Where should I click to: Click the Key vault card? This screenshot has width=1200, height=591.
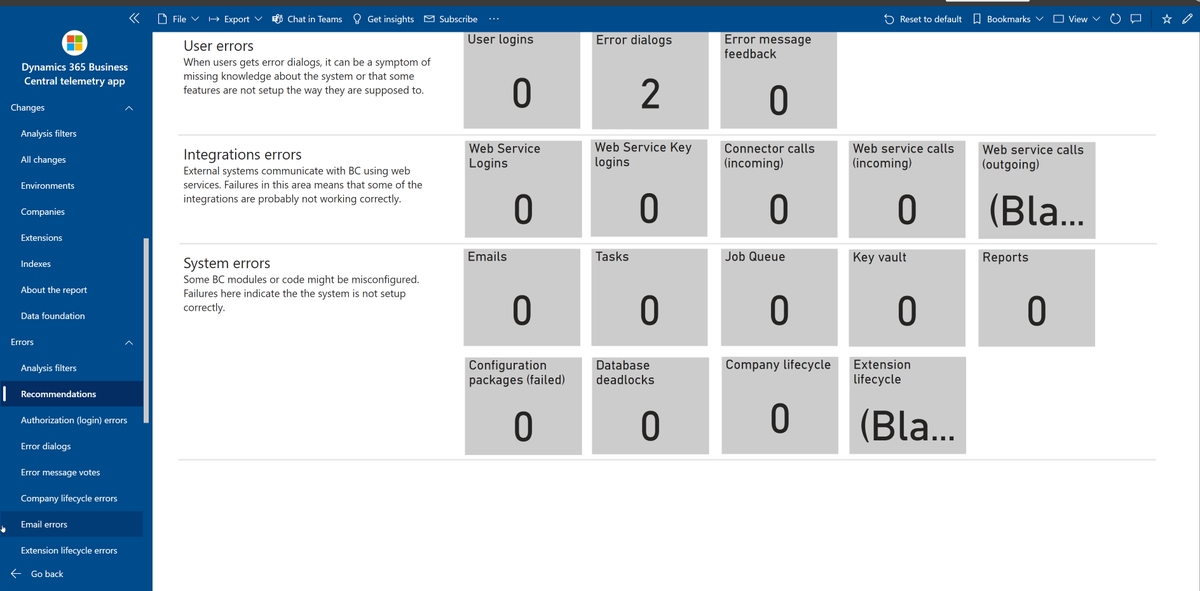click(908, 297)
